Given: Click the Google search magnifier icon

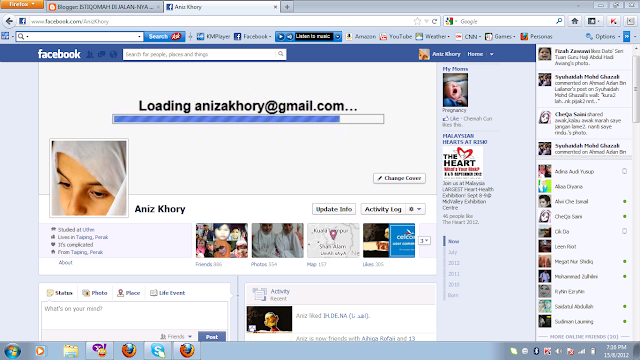Looking at the screenshot, I should tap(559, 21).
